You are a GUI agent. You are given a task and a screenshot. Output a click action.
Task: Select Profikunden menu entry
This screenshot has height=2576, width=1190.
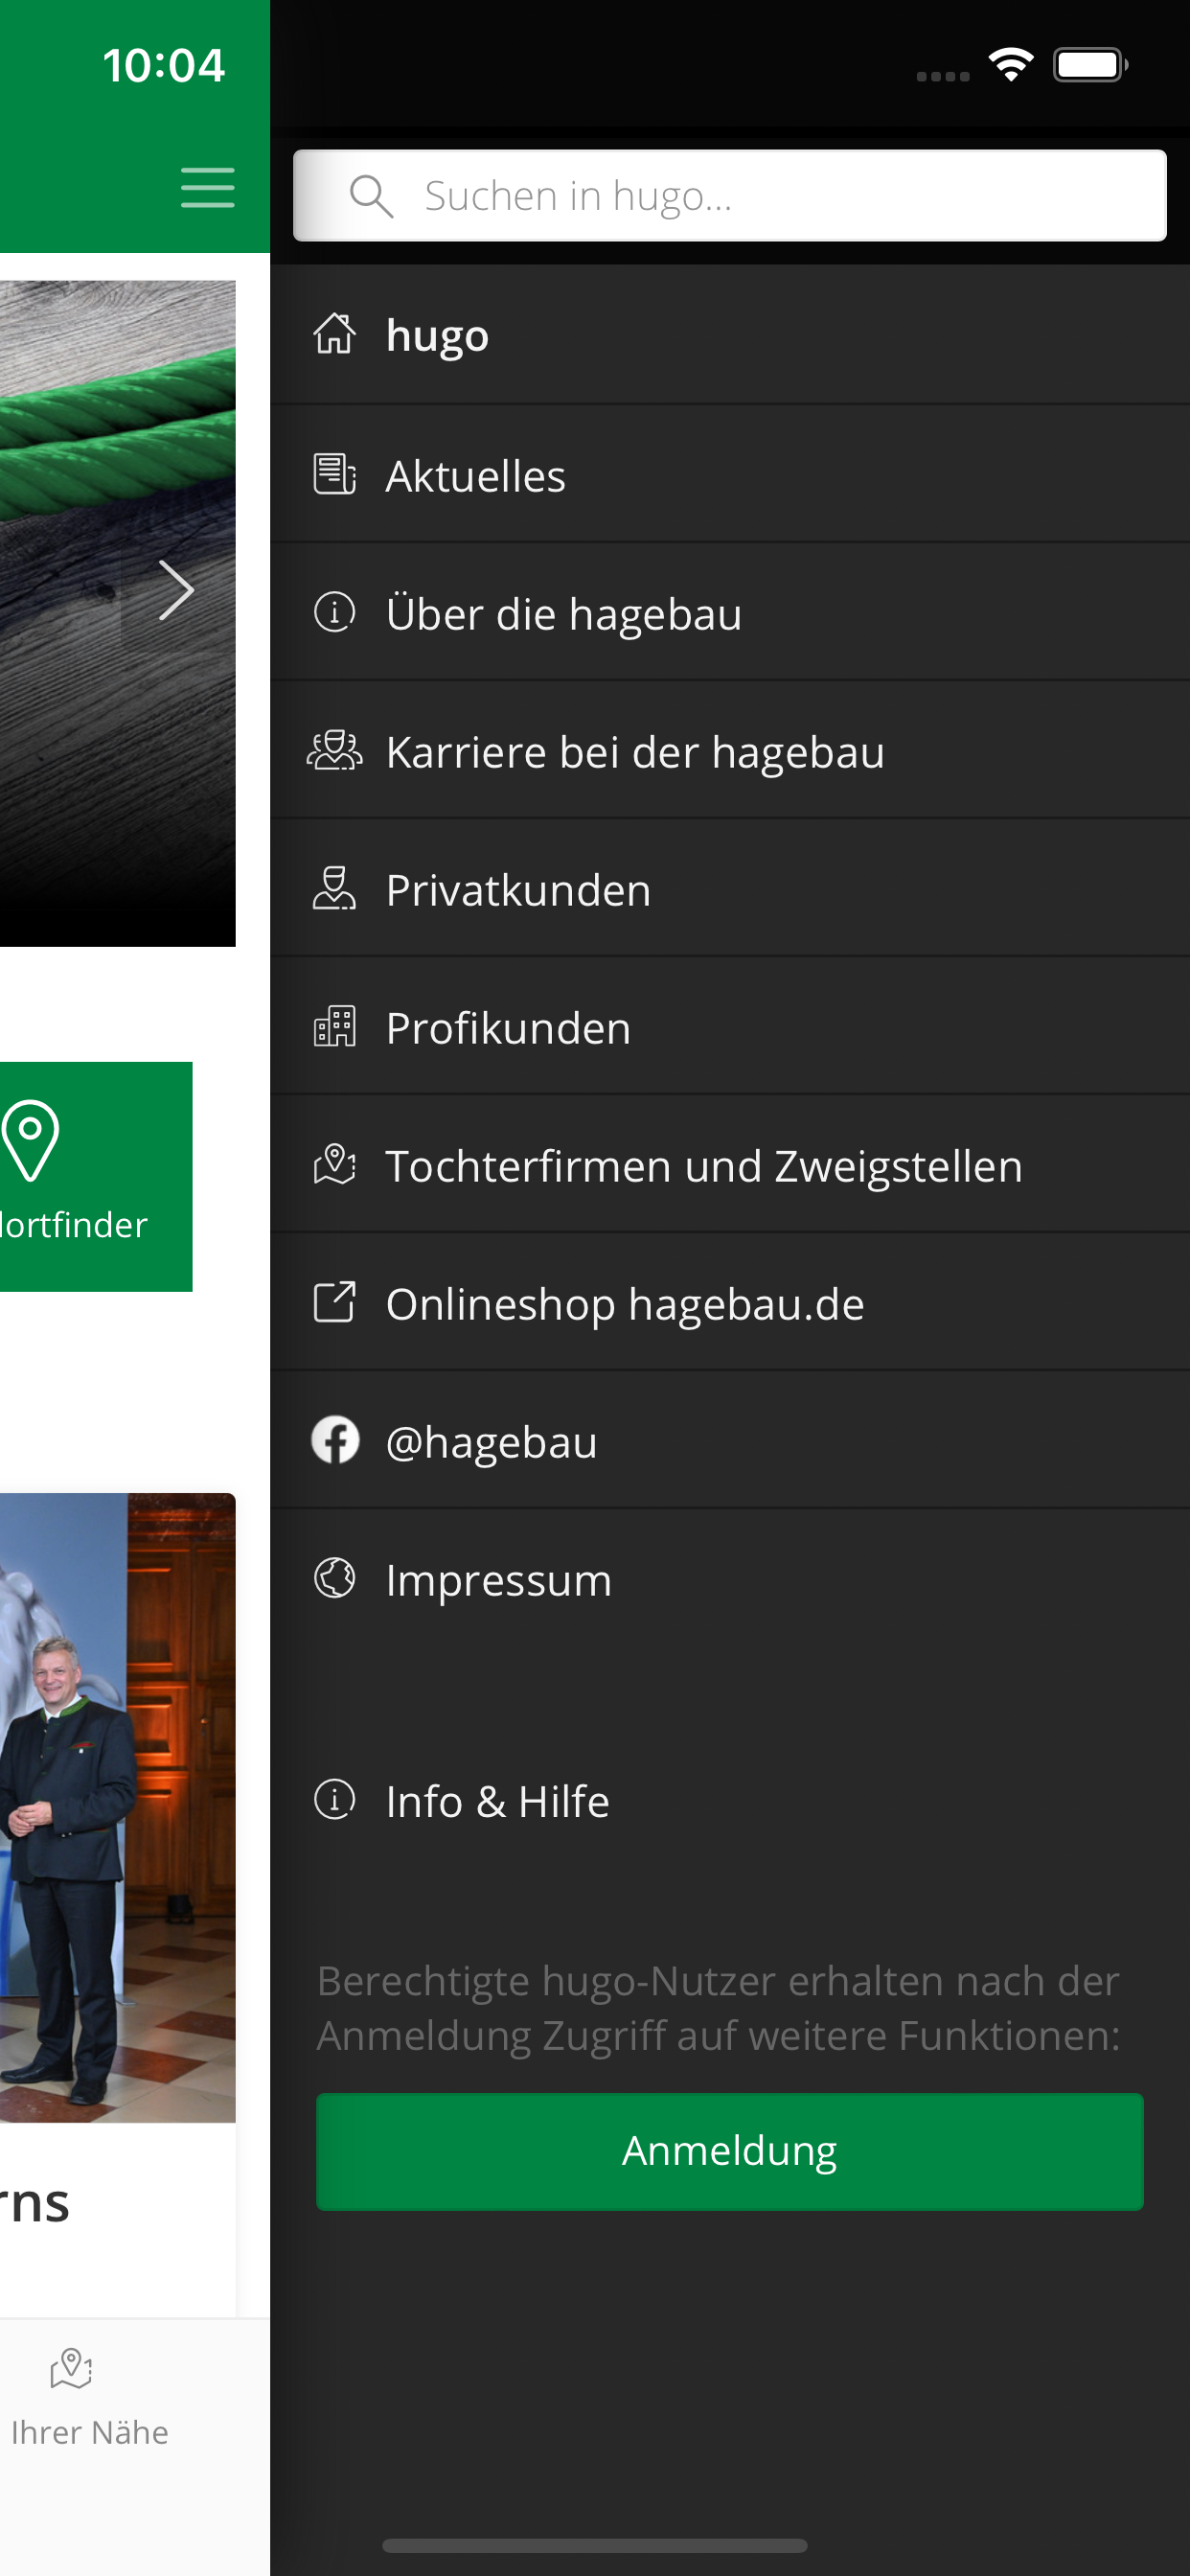coord(729,1026)
